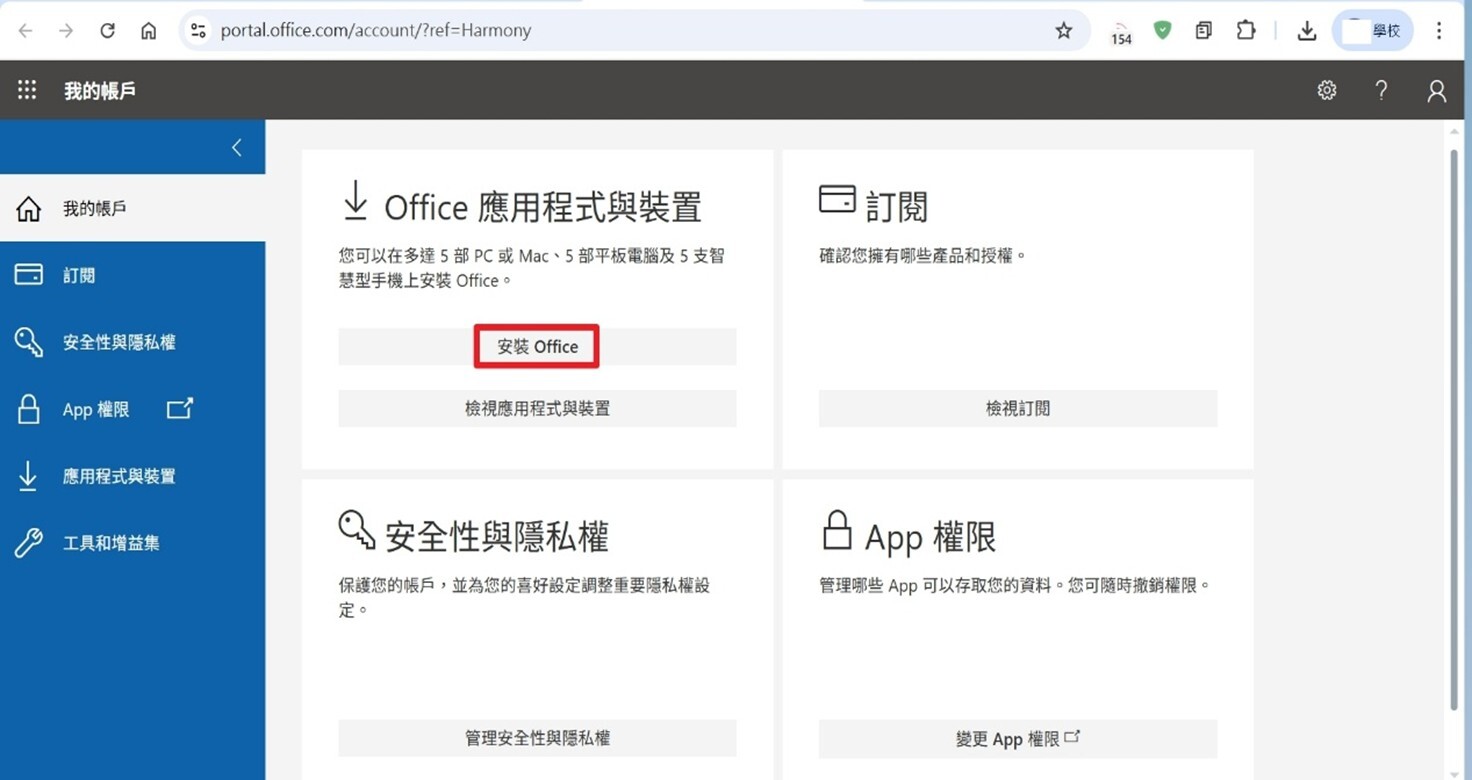This screenshot has height=780, width=1472.
Task: Click the 檢視訂閱 button
Action: click(1017, 408)
